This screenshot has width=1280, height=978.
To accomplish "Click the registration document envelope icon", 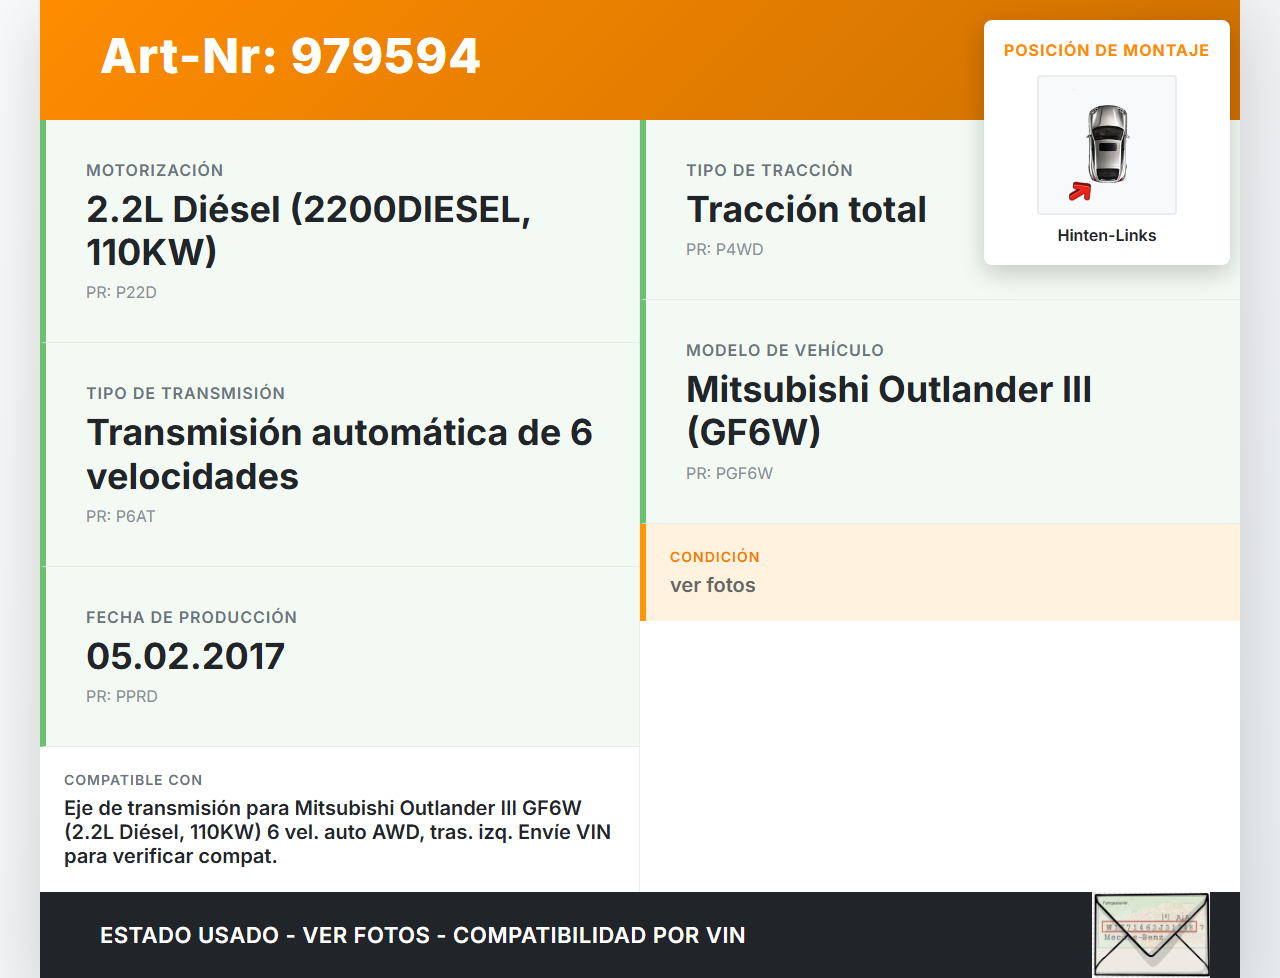I will coord(1151,933).
